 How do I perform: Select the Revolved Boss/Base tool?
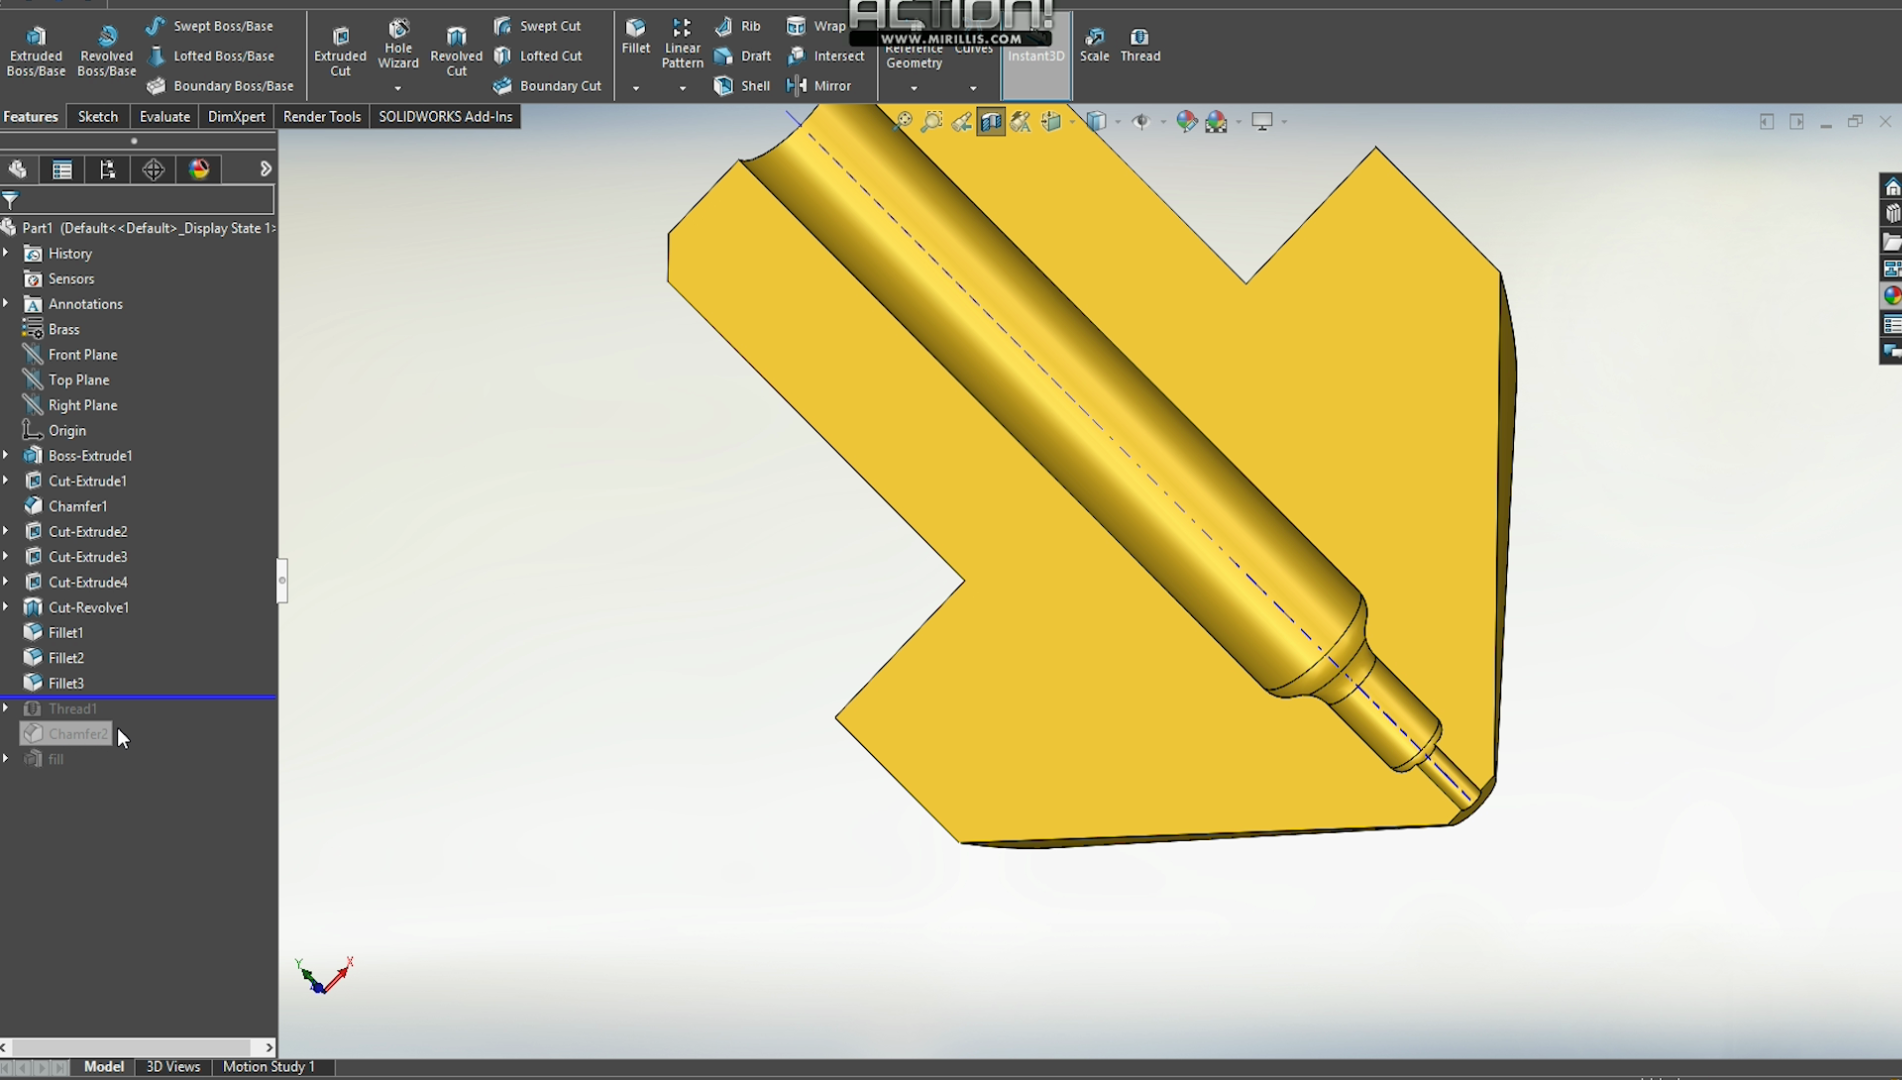pyautogui.click(x=106, y=51)
